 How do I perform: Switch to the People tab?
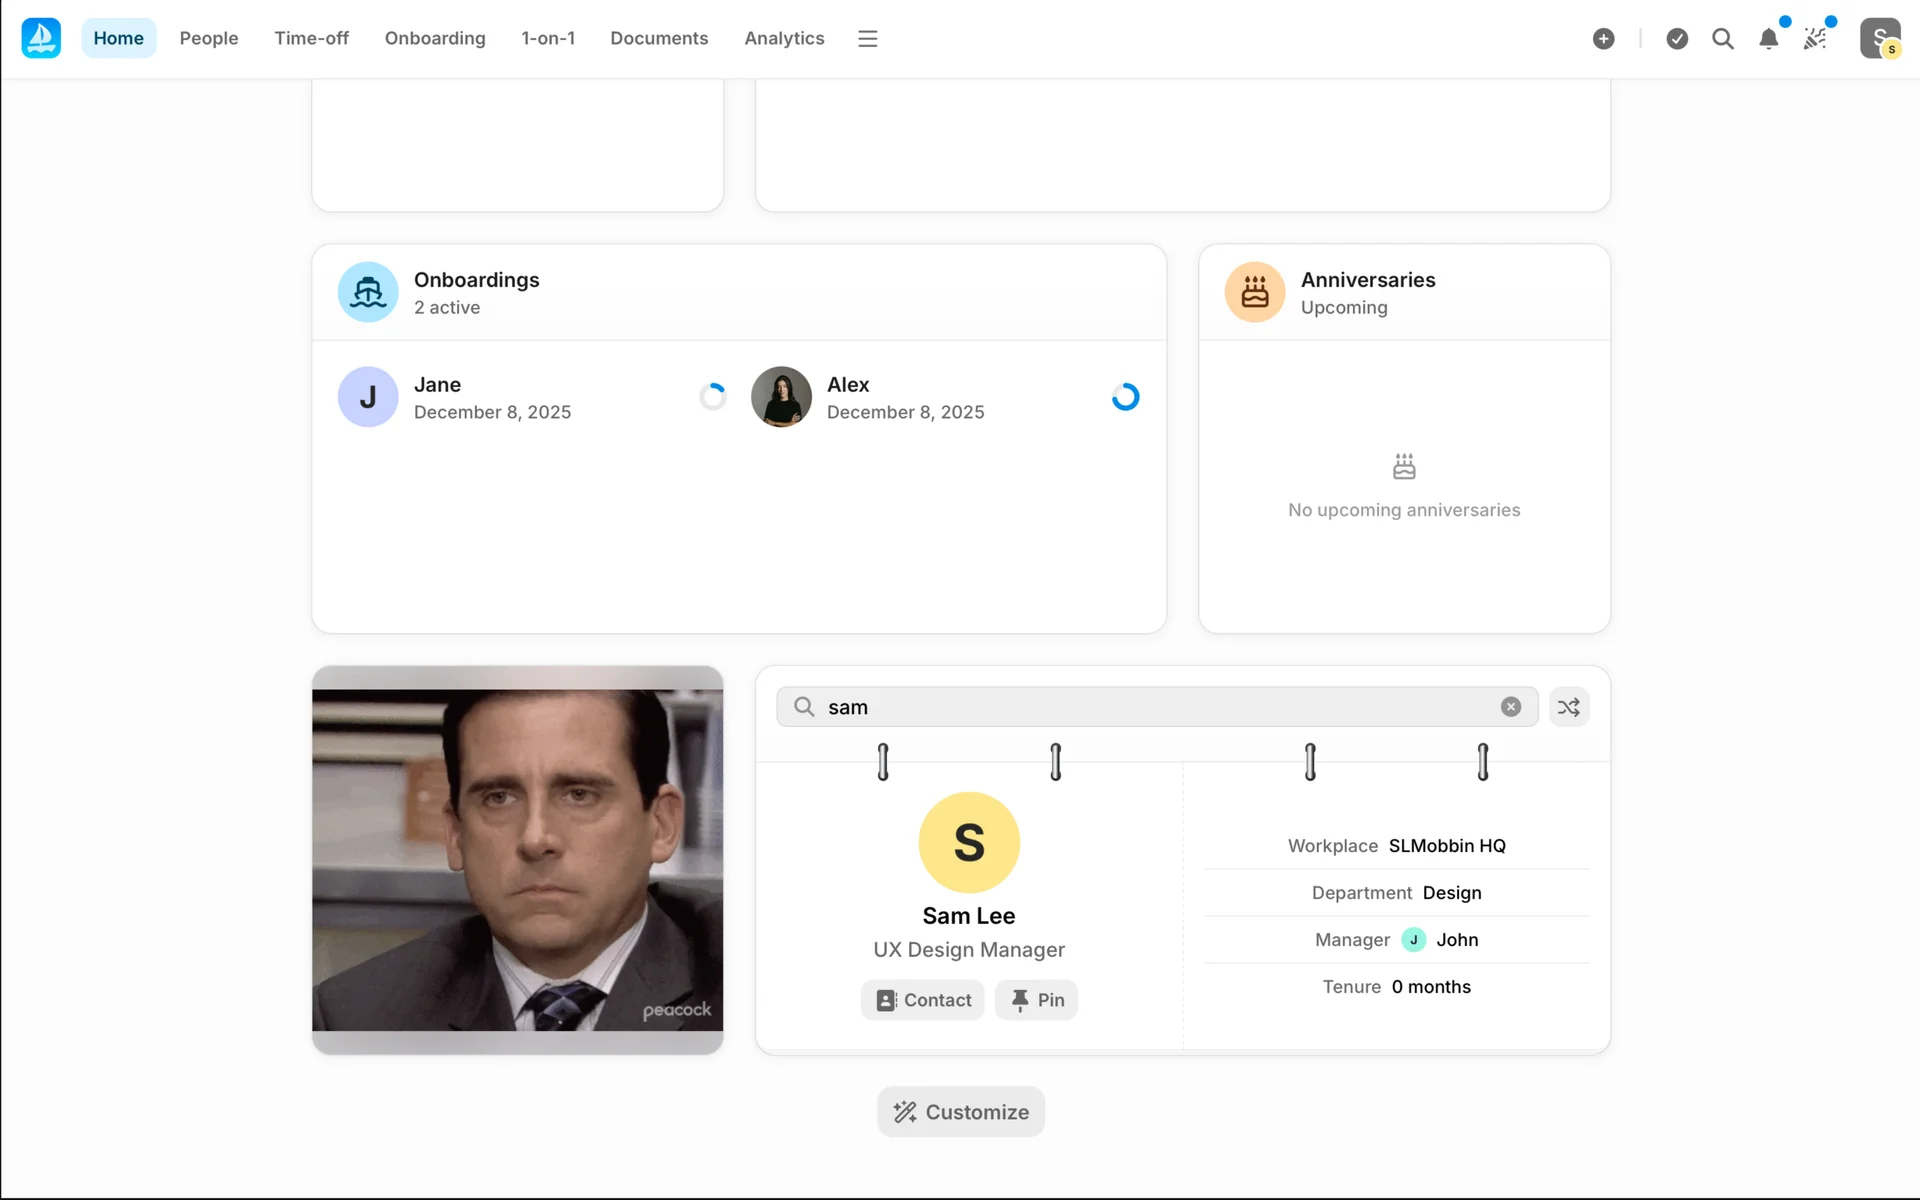pos(208,38)
